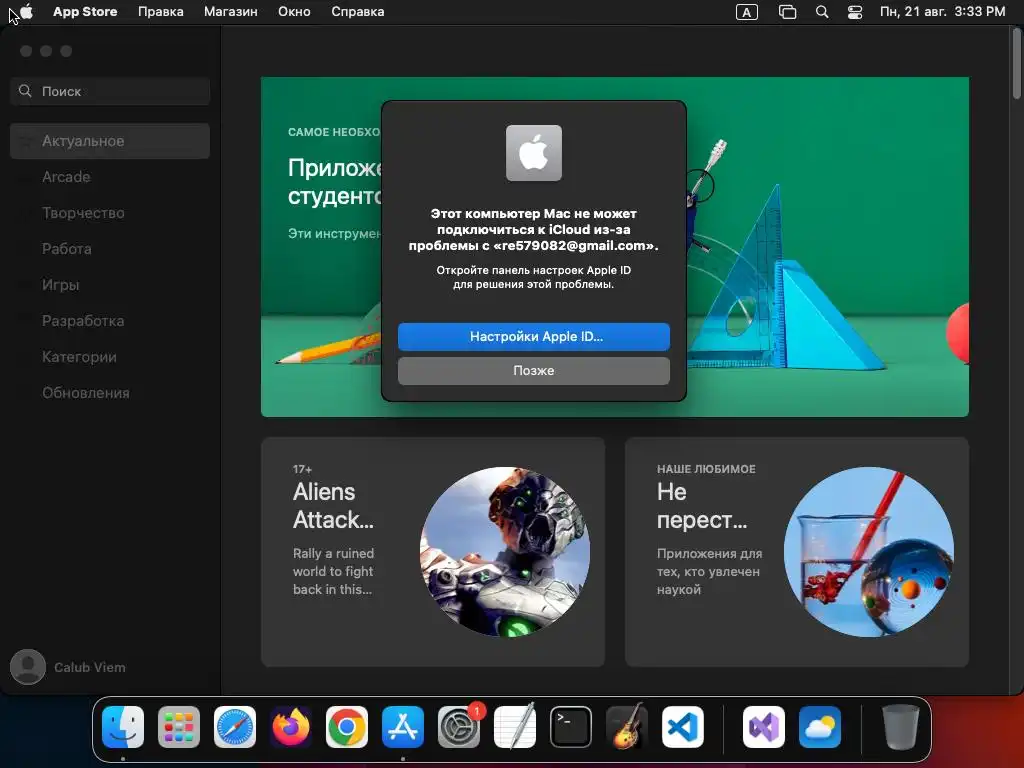Dismiss the dialog with Позже
The width and height of the screenshot is (1024, 768).
[x=534, y=370]
